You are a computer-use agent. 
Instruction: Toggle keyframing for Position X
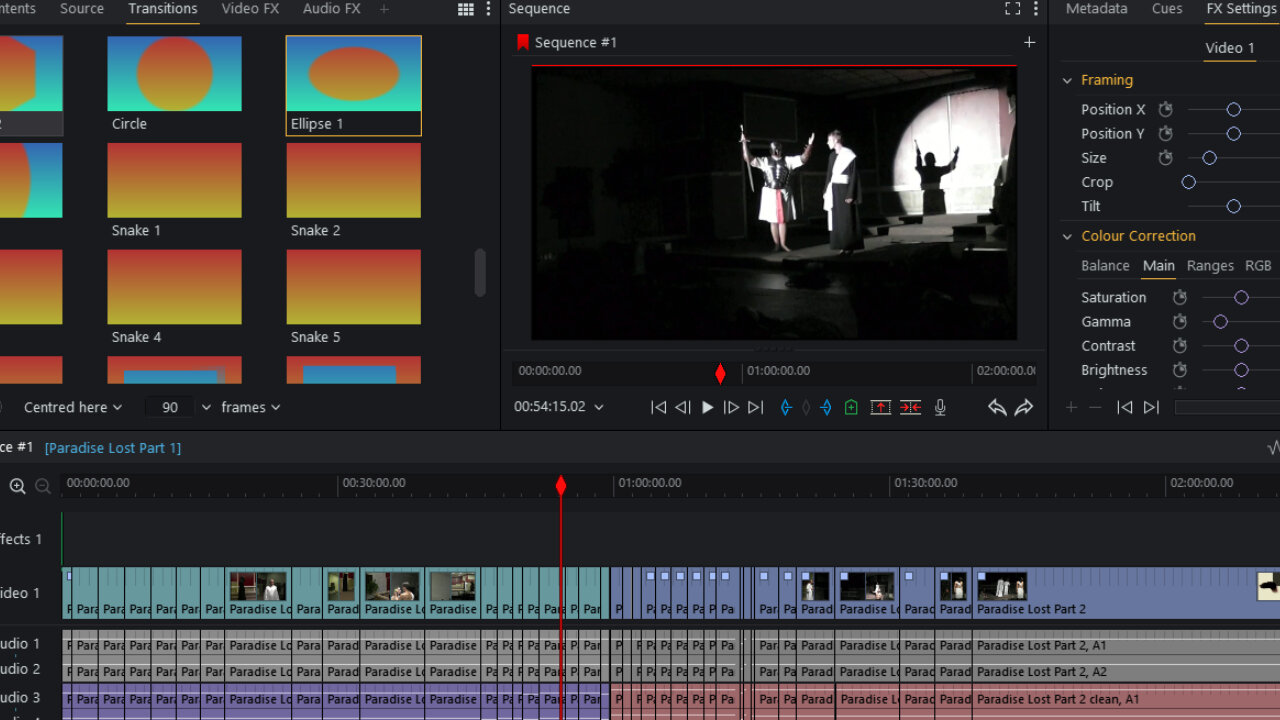pos(1165,109)
